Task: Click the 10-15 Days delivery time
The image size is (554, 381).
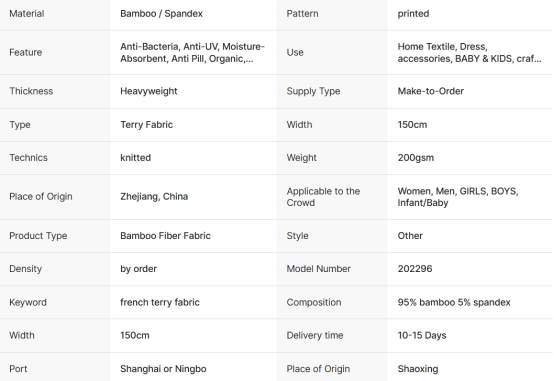Action: pyautogui.click(x=422, y=335)
